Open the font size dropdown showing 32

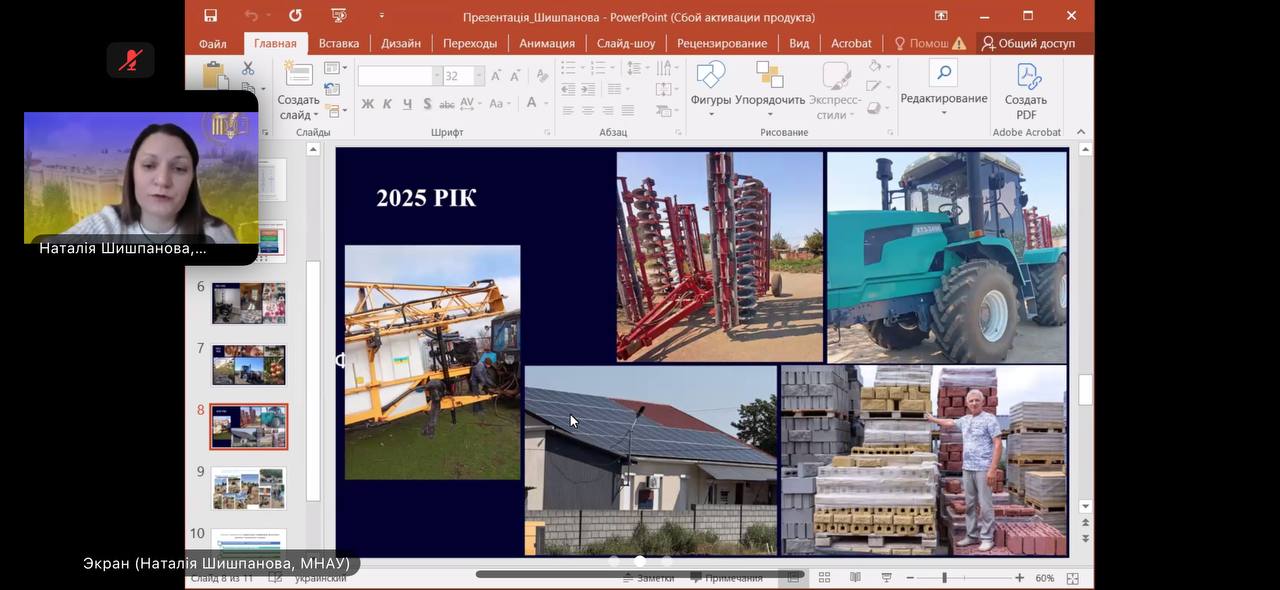(479, 76)
